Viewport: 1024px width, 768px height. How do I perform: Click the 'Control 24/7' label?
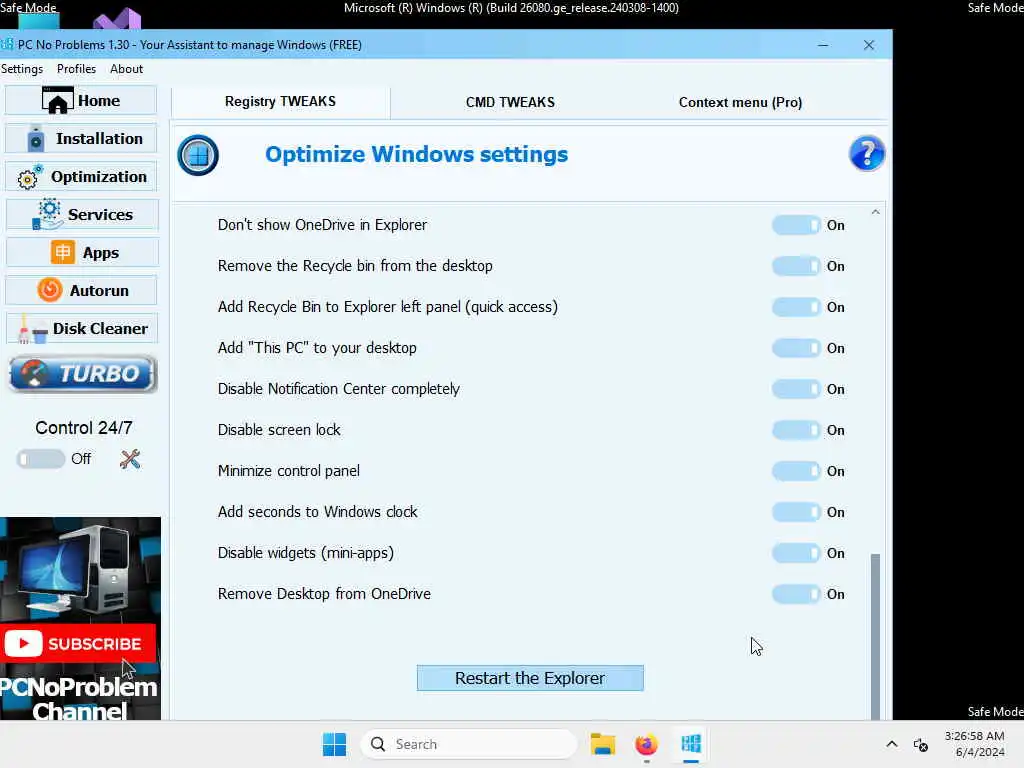[84, 428]
